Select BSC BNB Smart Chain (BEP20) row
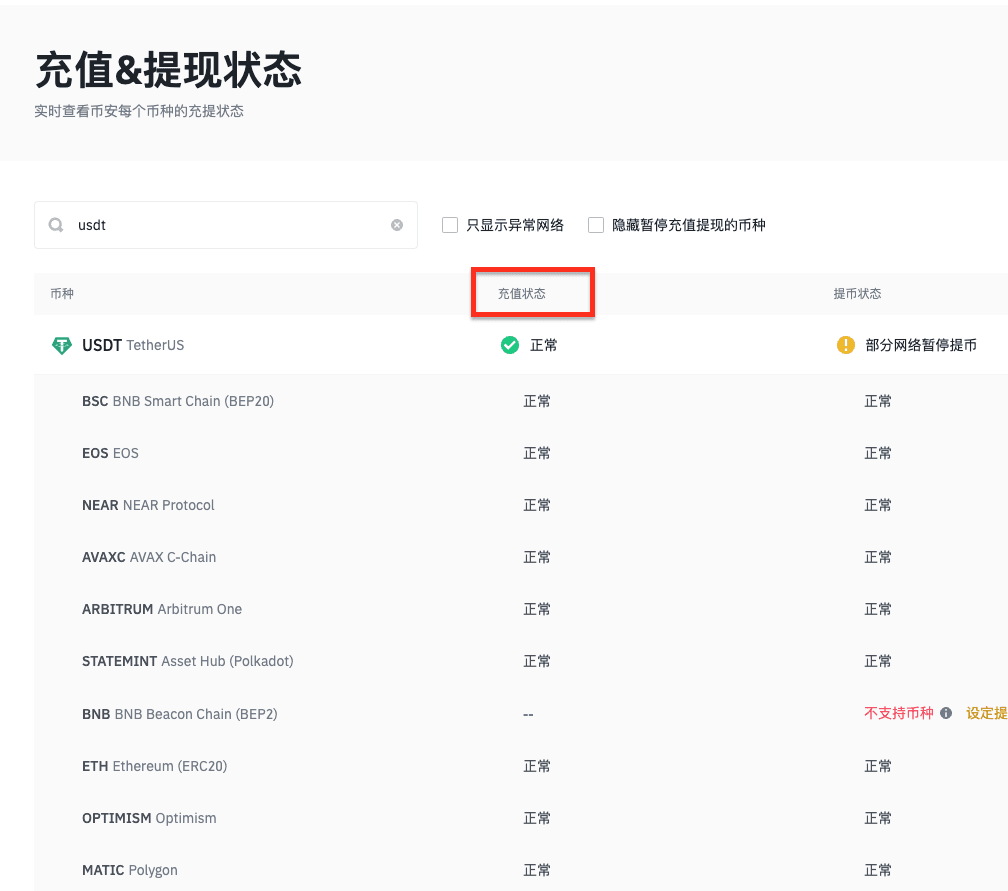Image resolution: width=1008 pixels, height=891 pixels. point(521,401)
